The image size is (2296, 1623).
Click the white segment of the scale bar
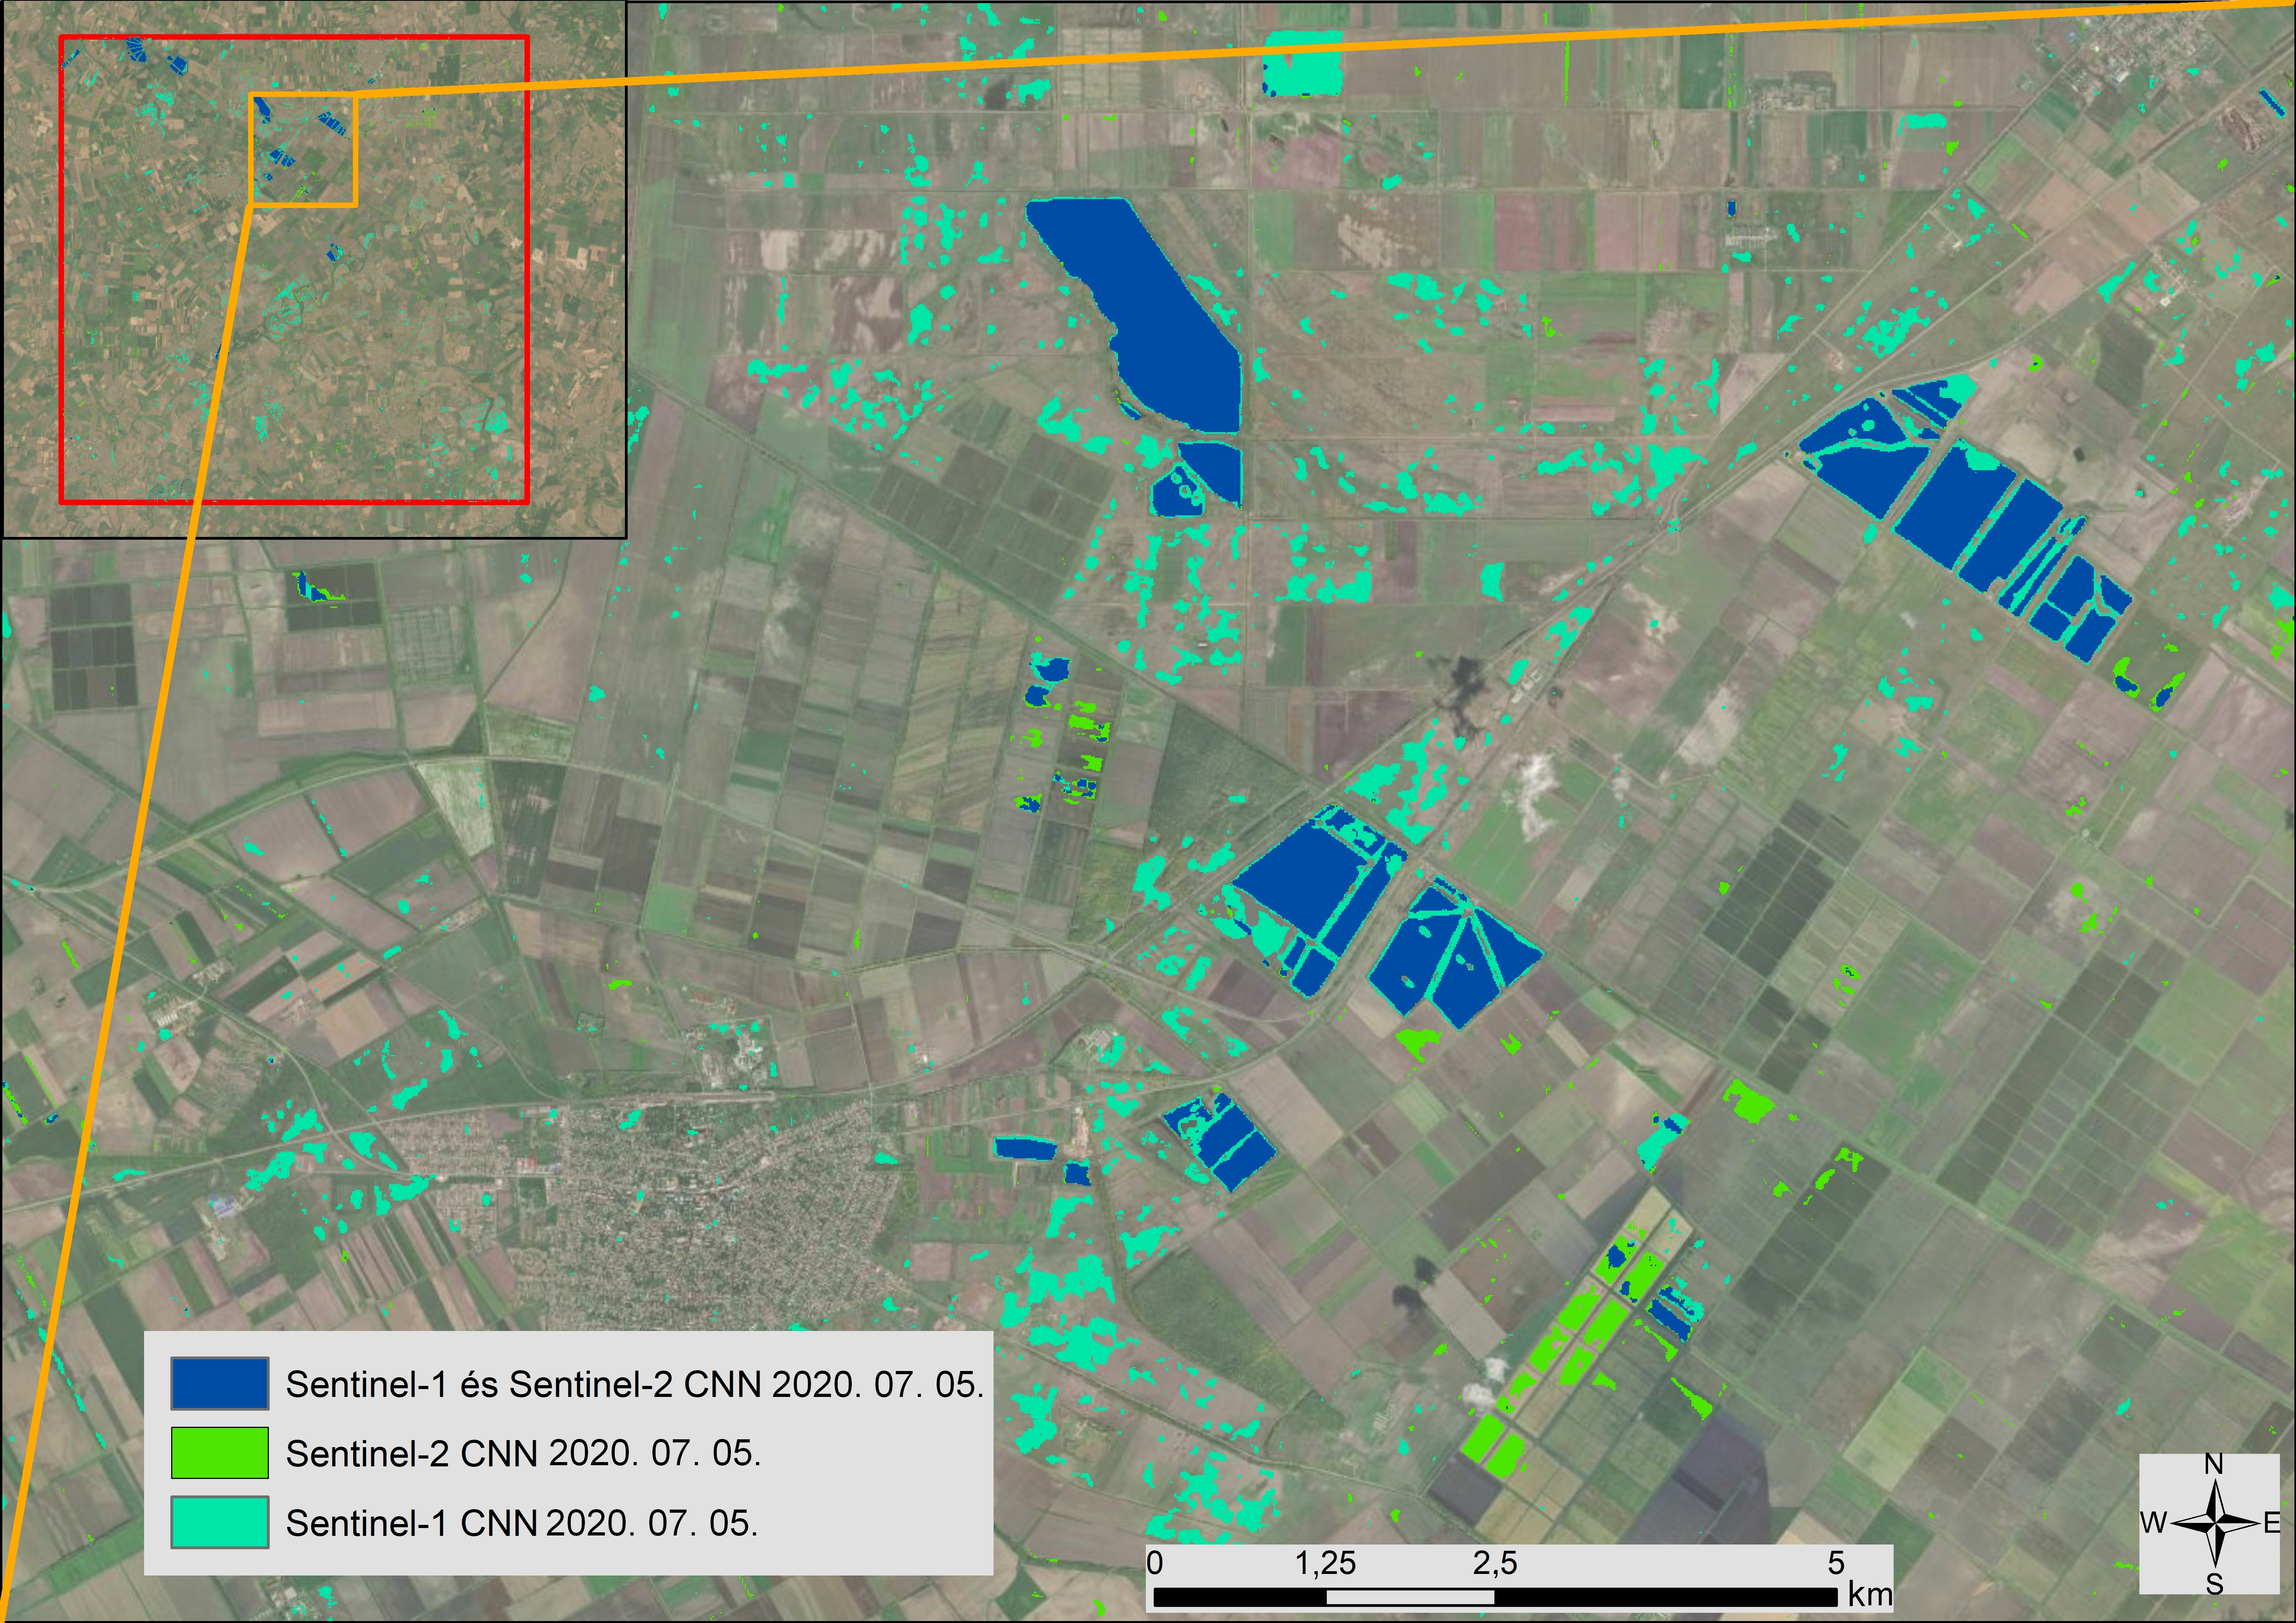tap(1410, 1597)
